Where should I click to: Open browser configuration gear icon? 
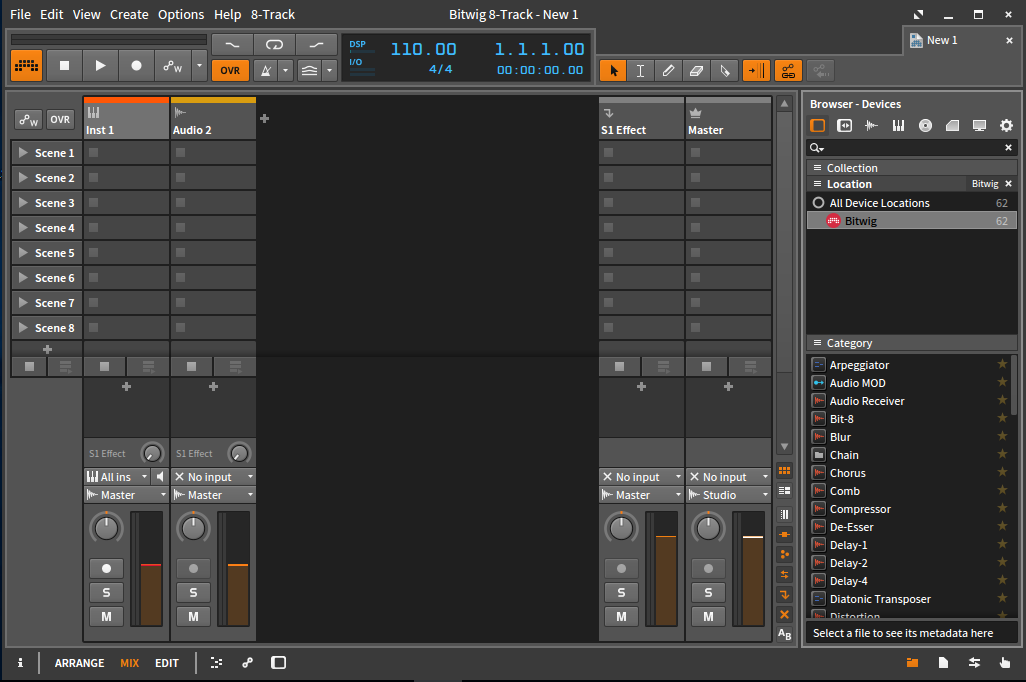1006,126
